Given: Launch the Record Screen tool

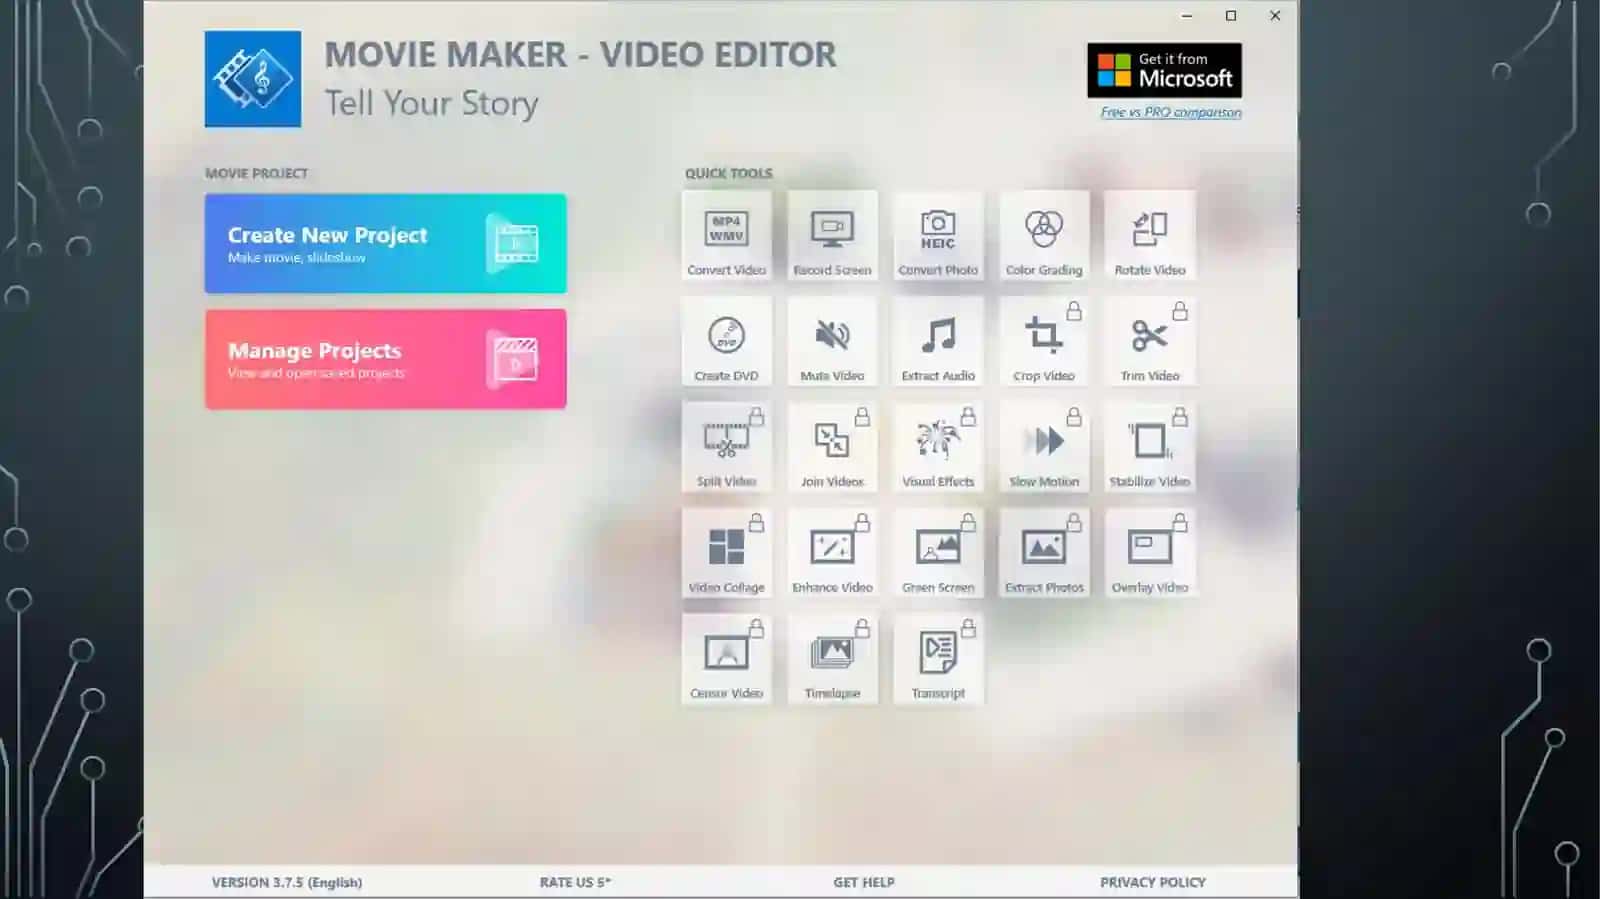Looking at the screenshot, I should click(832, 236).
